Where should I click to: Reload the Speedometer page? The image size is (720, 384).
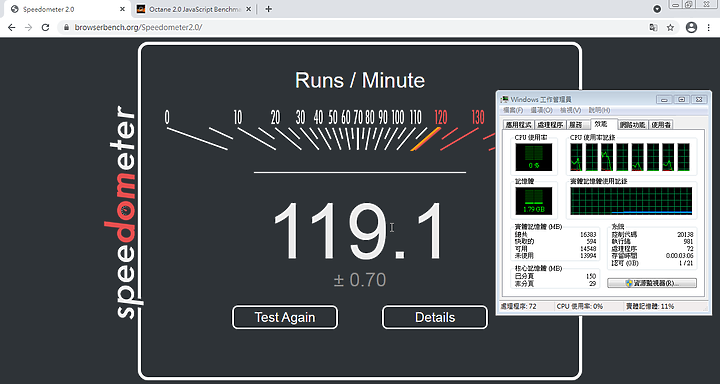coord(45,28)
